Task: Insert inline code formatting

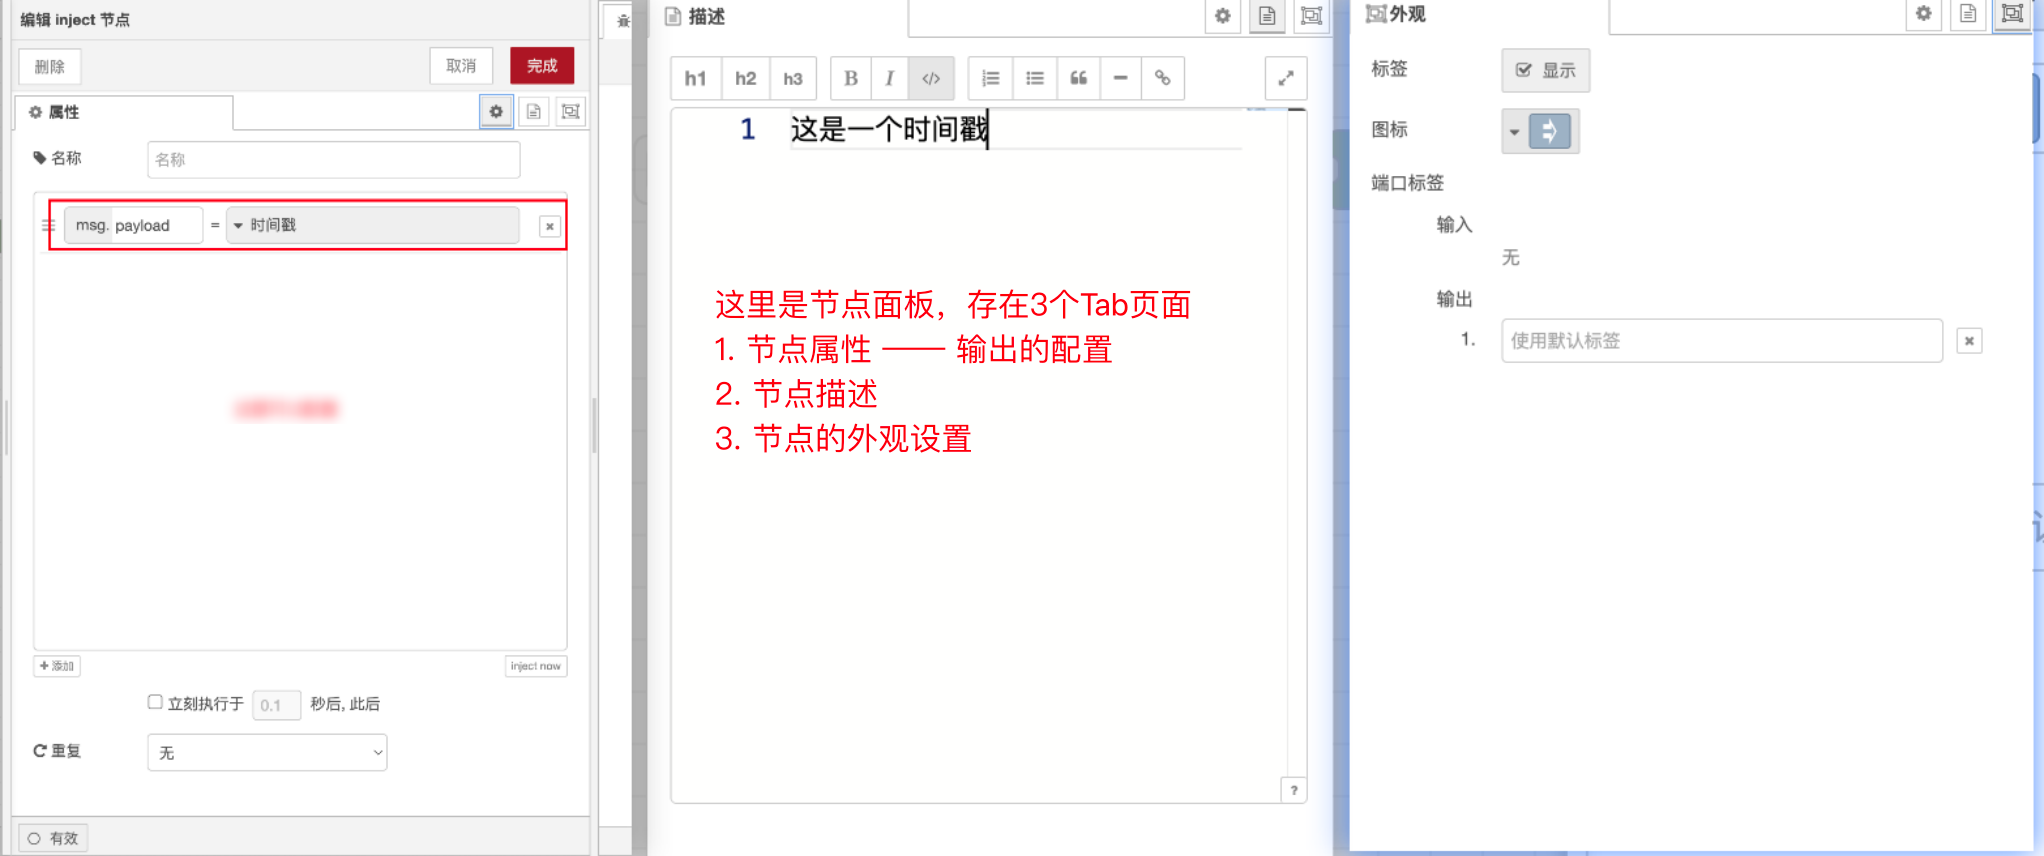Action: coord(931,79)
